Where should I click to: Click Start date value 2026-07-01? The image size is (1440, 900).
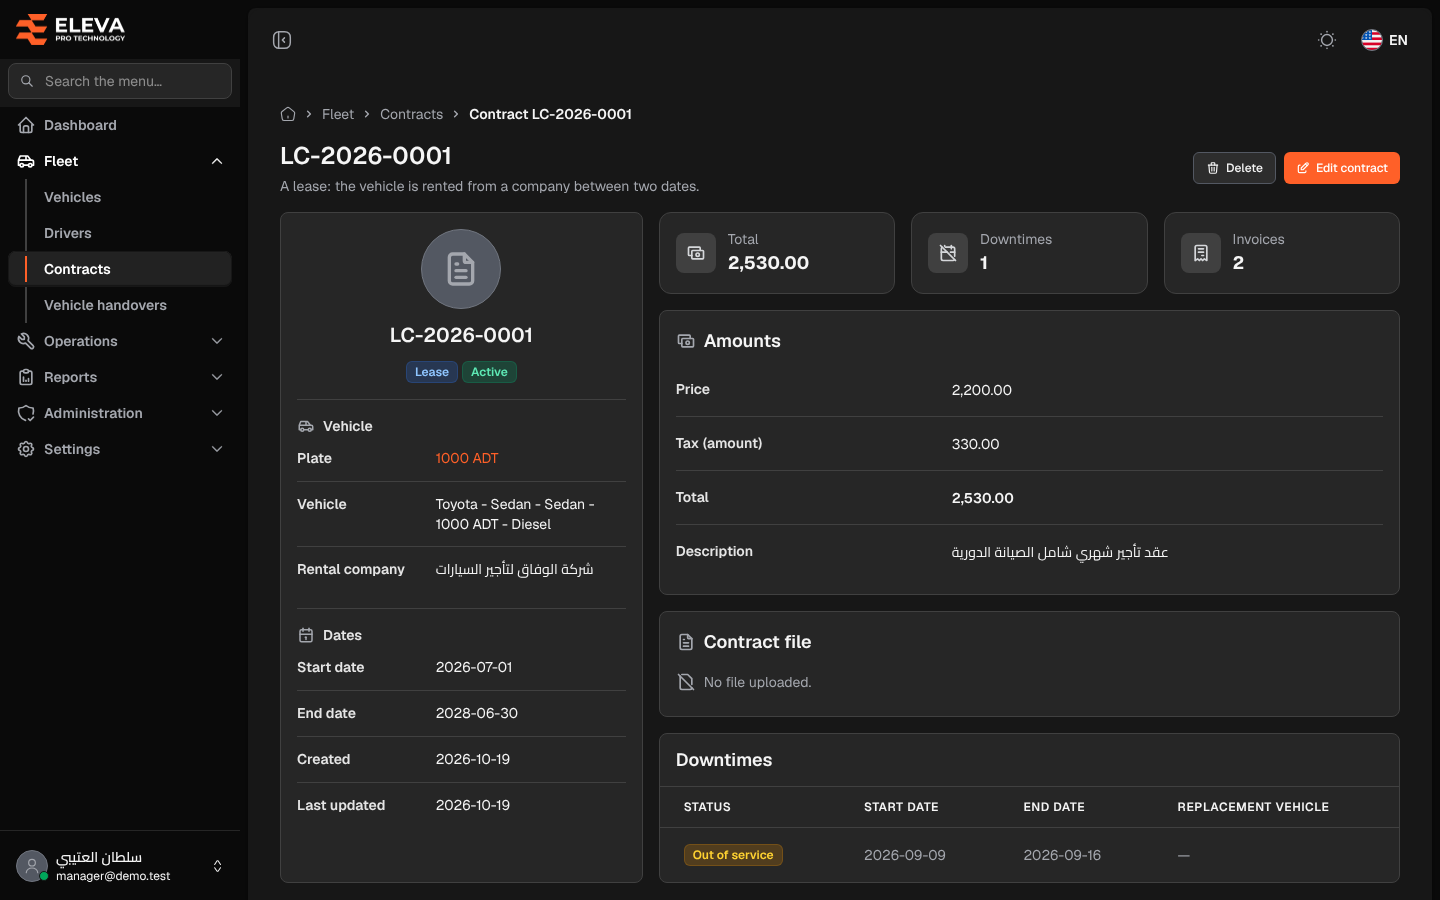[x=474, y=667]
